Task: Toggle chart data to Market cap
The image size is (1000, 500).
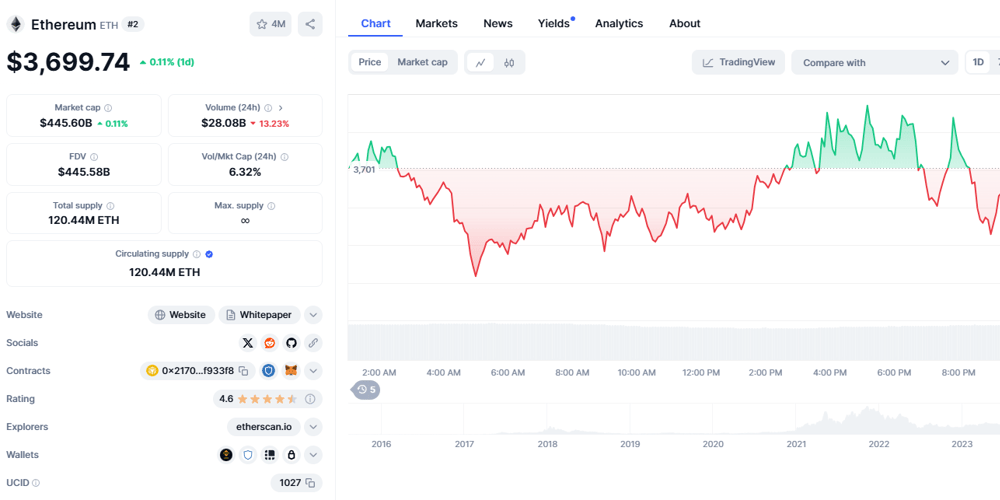Action: [422, 62]
